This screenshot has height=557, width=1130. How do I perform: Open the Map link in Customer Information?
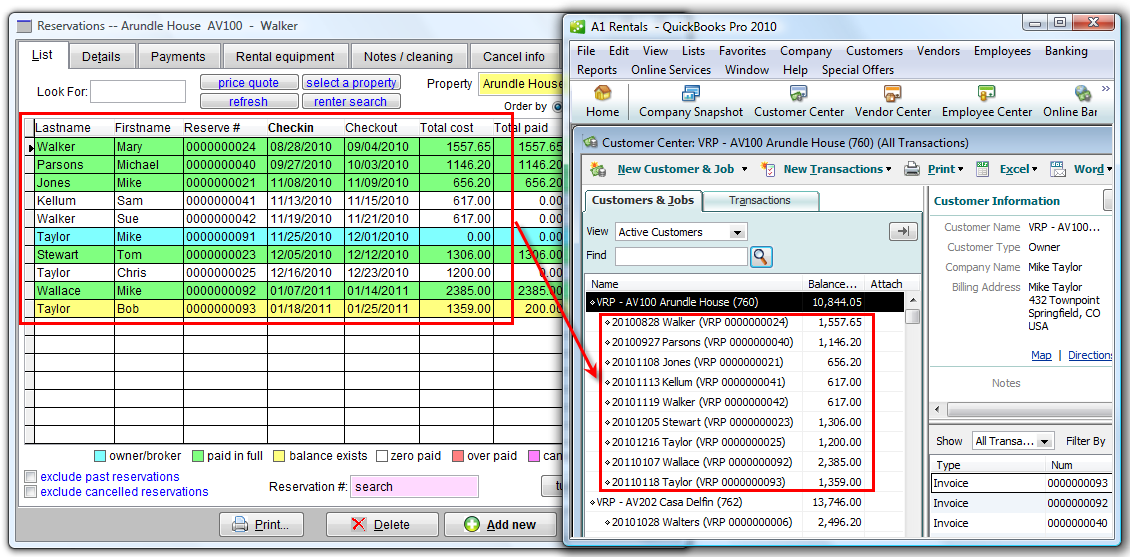[x=1041, y=355]
